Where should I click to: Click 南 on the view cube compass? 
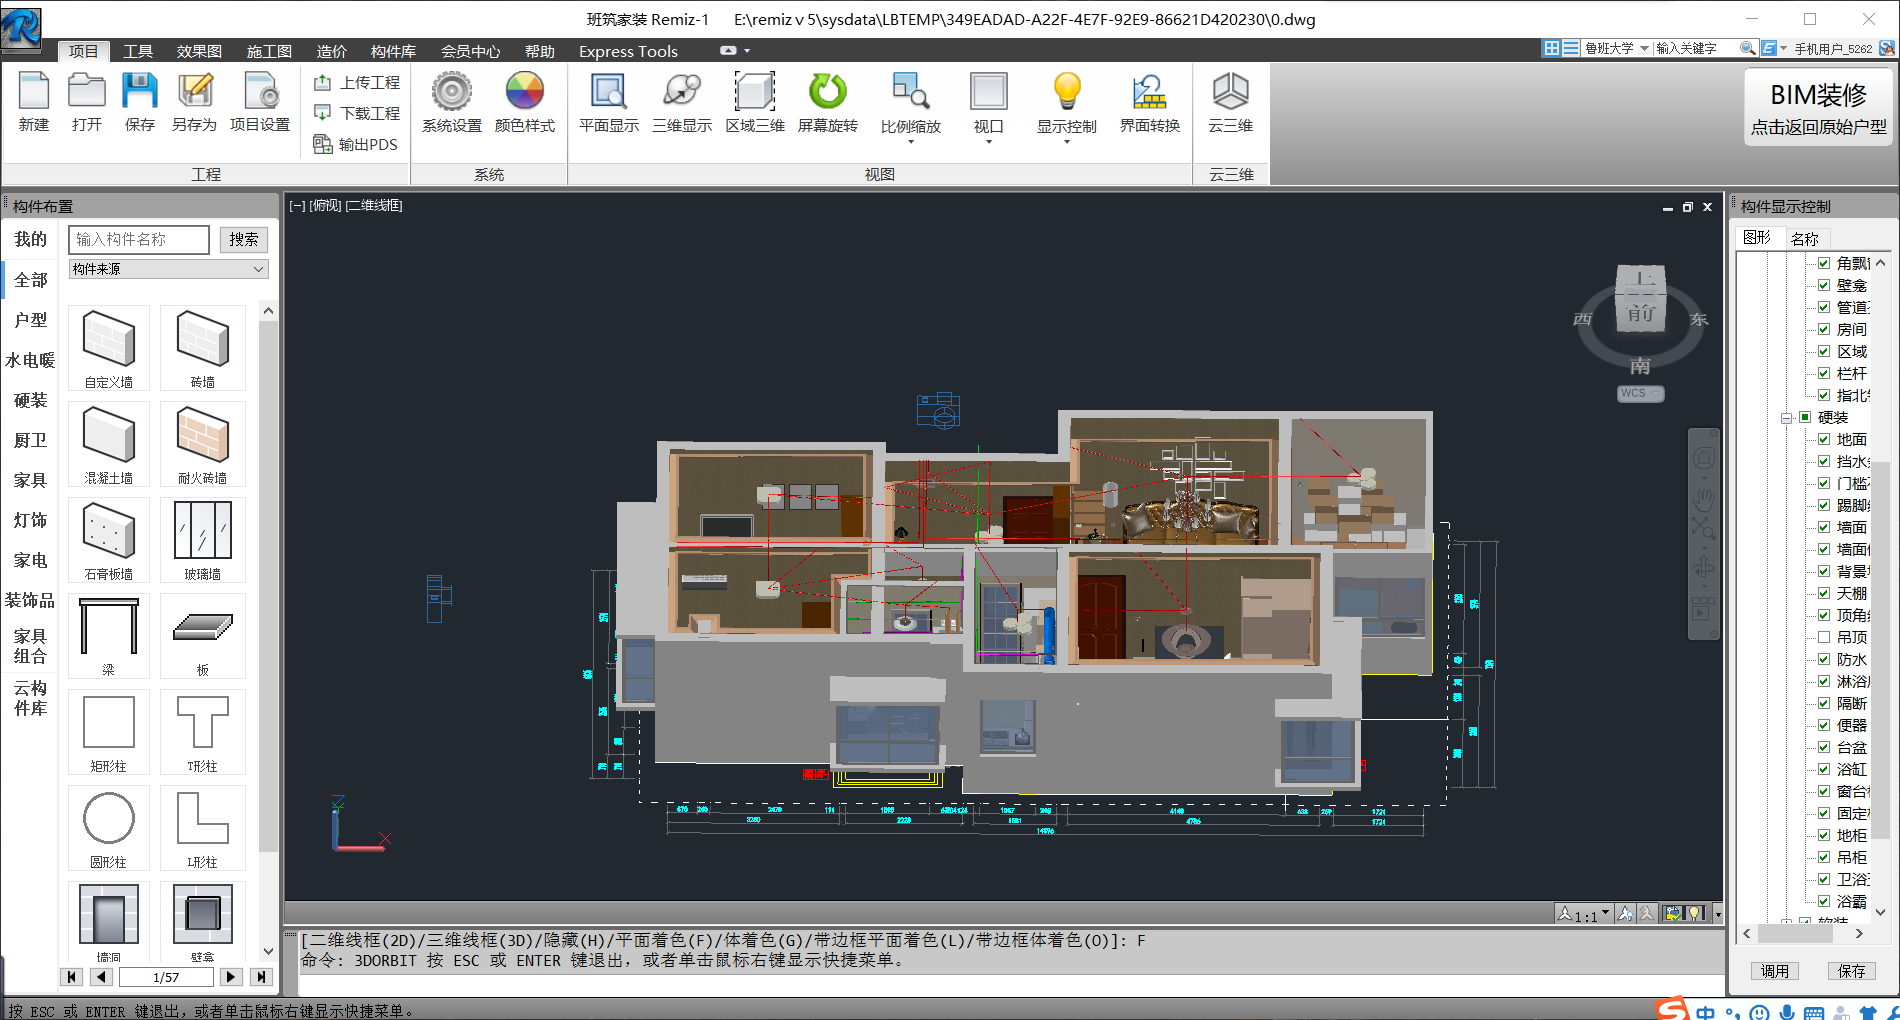(x=1640, y=366)
